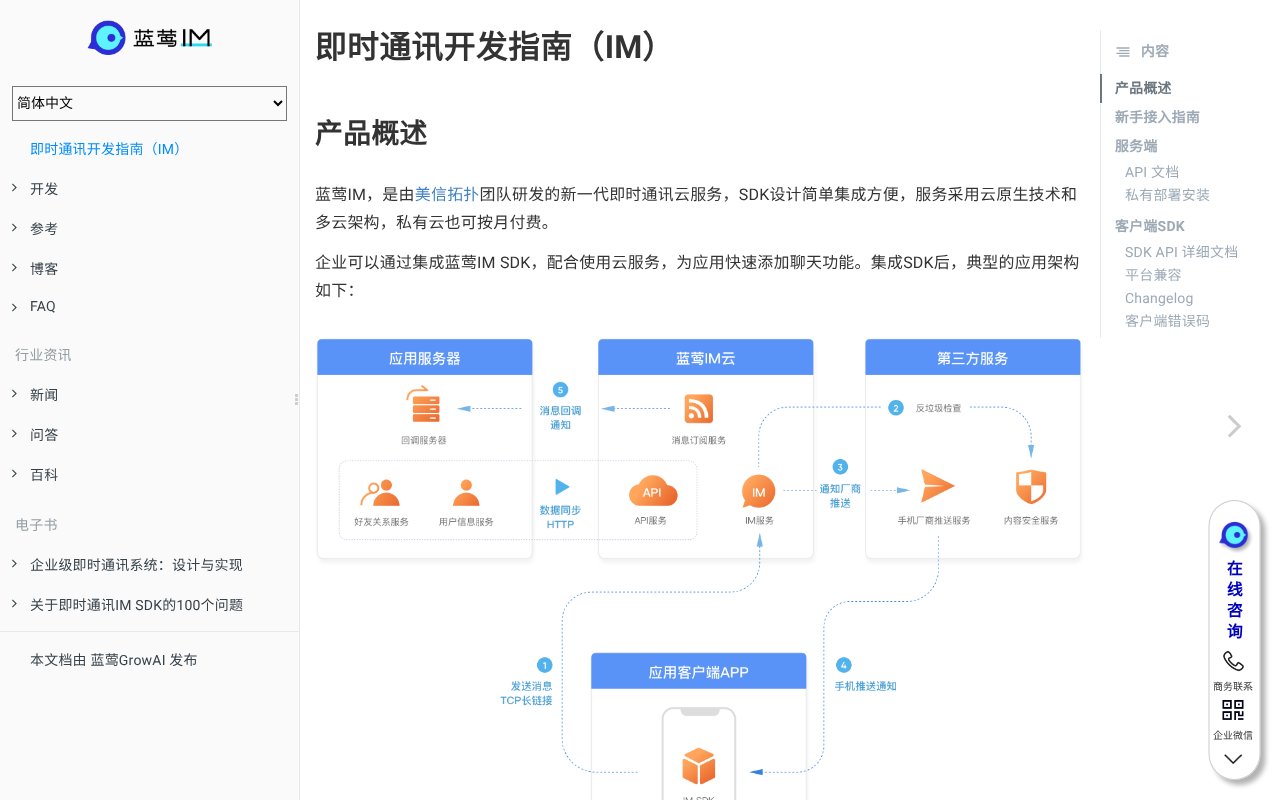This screenshot has width=1280, height=800.
Task: Expand the 开发 sidebar section
Action: 44,189
